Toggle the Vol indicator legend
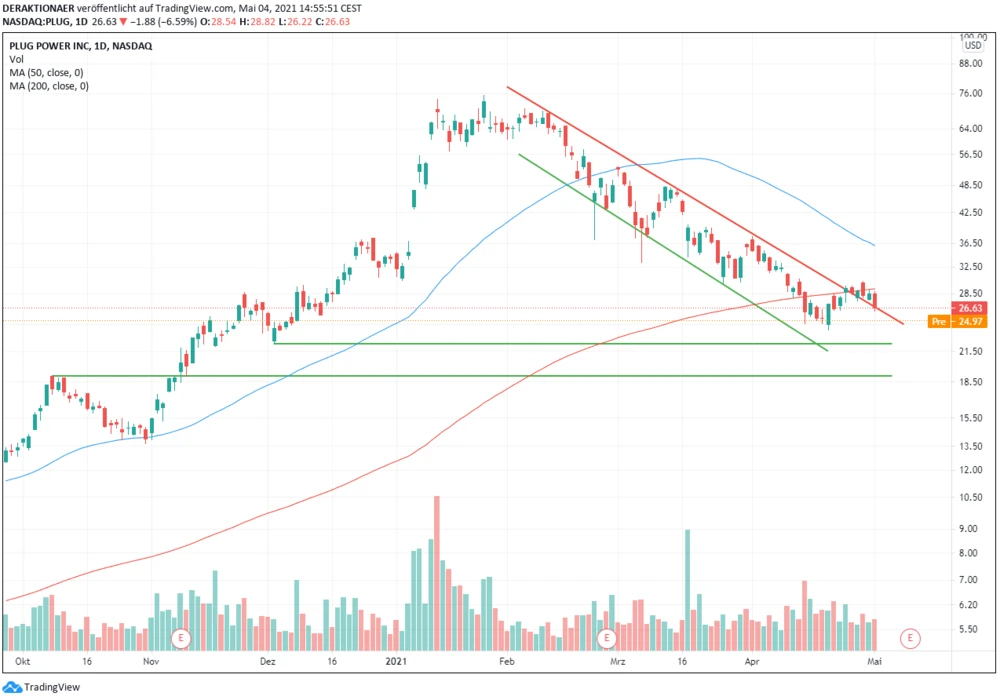Viewport: 1000px width, 700px height. [16, 59]
